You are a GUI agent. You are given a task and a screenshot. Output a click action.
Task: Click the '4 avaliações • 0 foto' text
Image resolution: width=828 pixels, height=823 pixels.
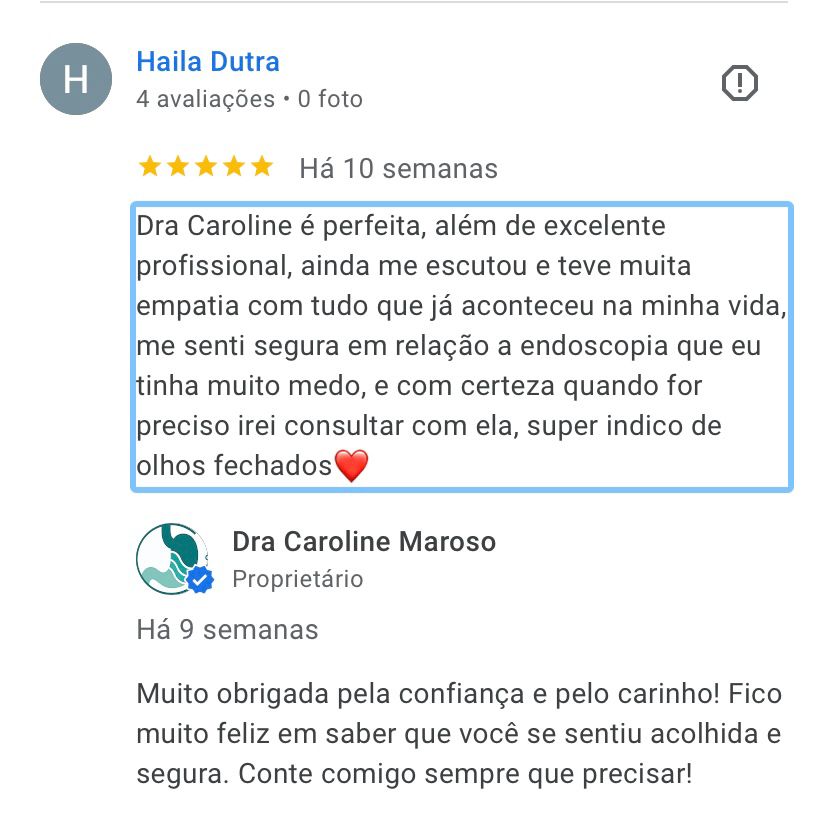point(249,99)
